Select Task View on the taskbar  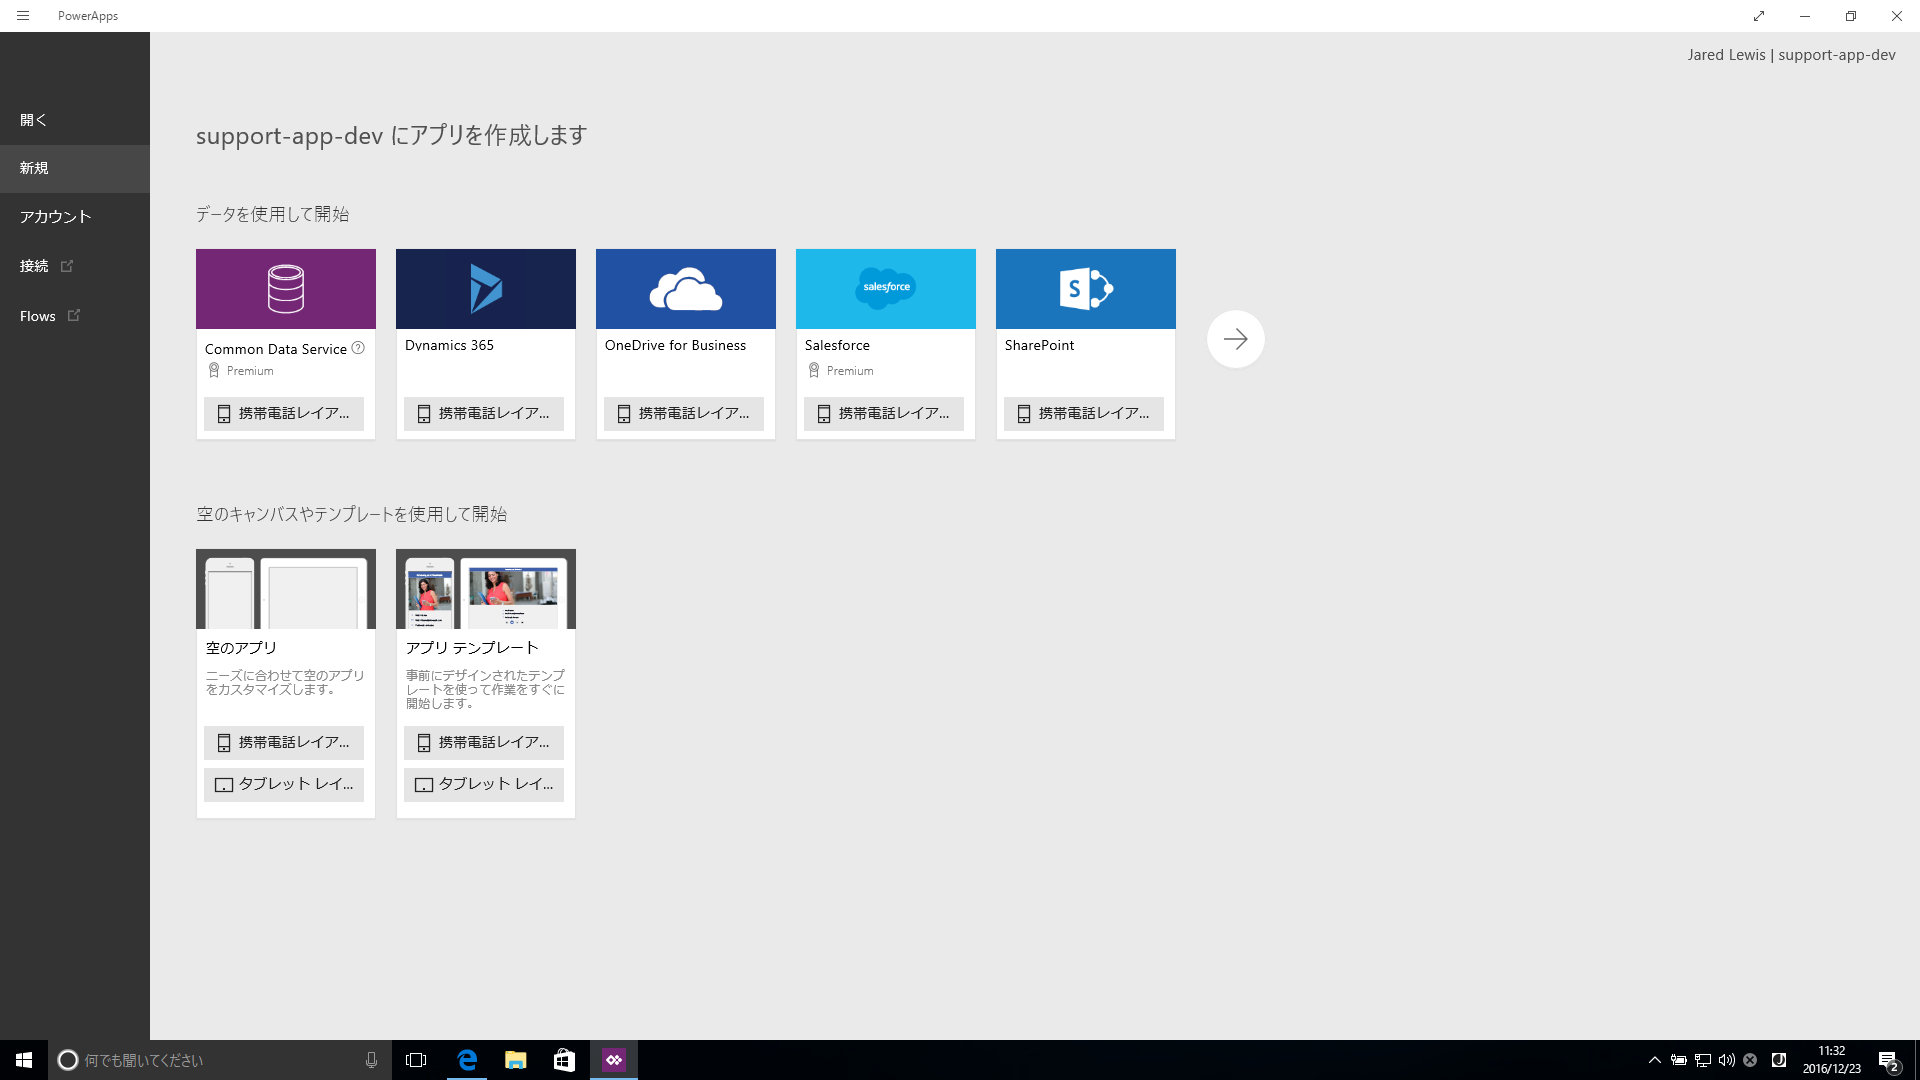pyautogui.click(x=416, y=1059)
